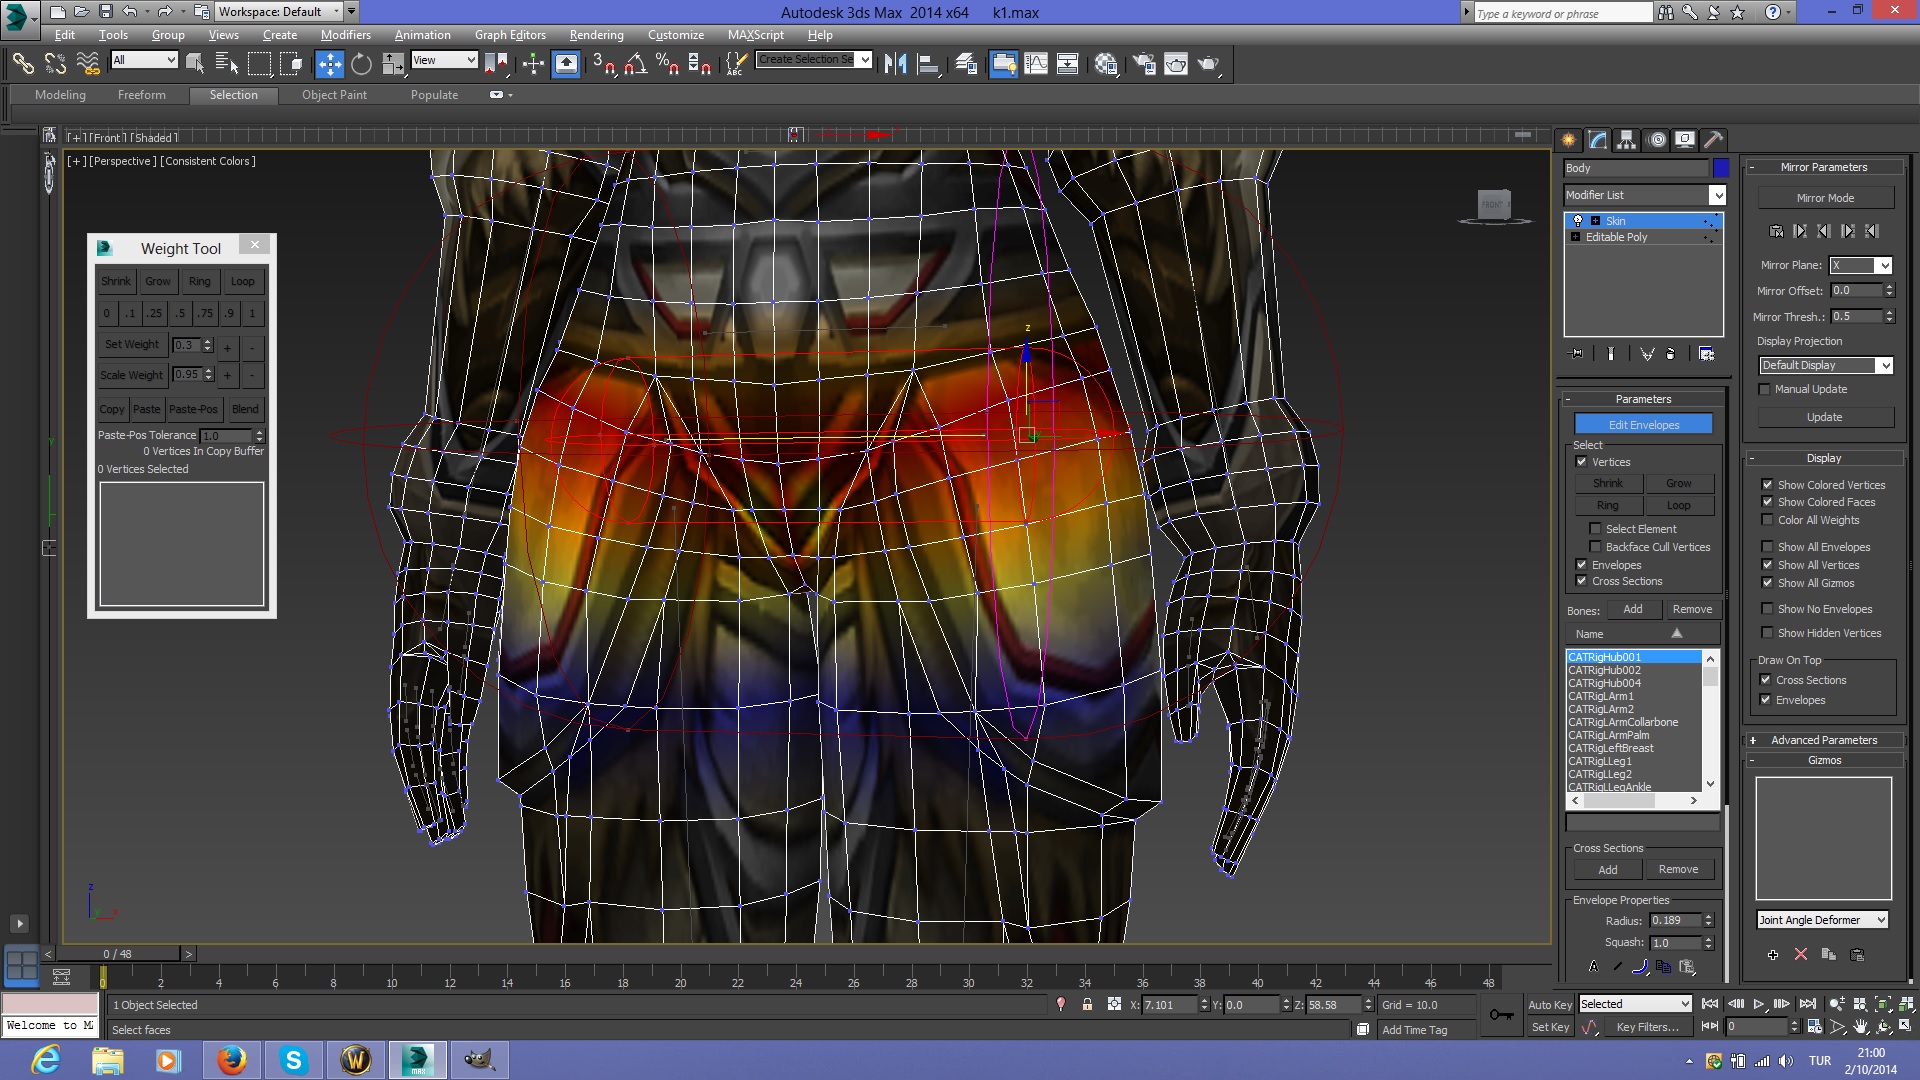The image size is (1920, 1080).
Task: Open the Material Editor icon
Action: point(1106,64)
